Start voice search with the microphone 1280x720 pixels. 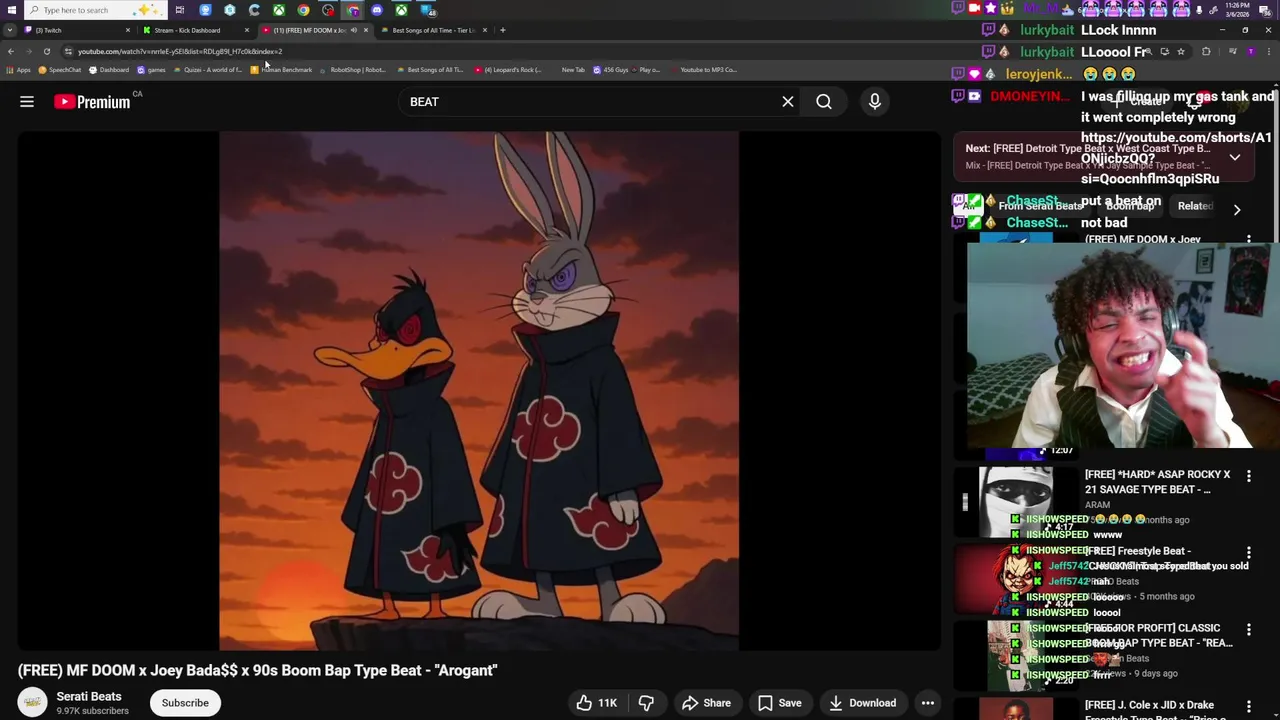pyautogui.click(x=875, y=101)
